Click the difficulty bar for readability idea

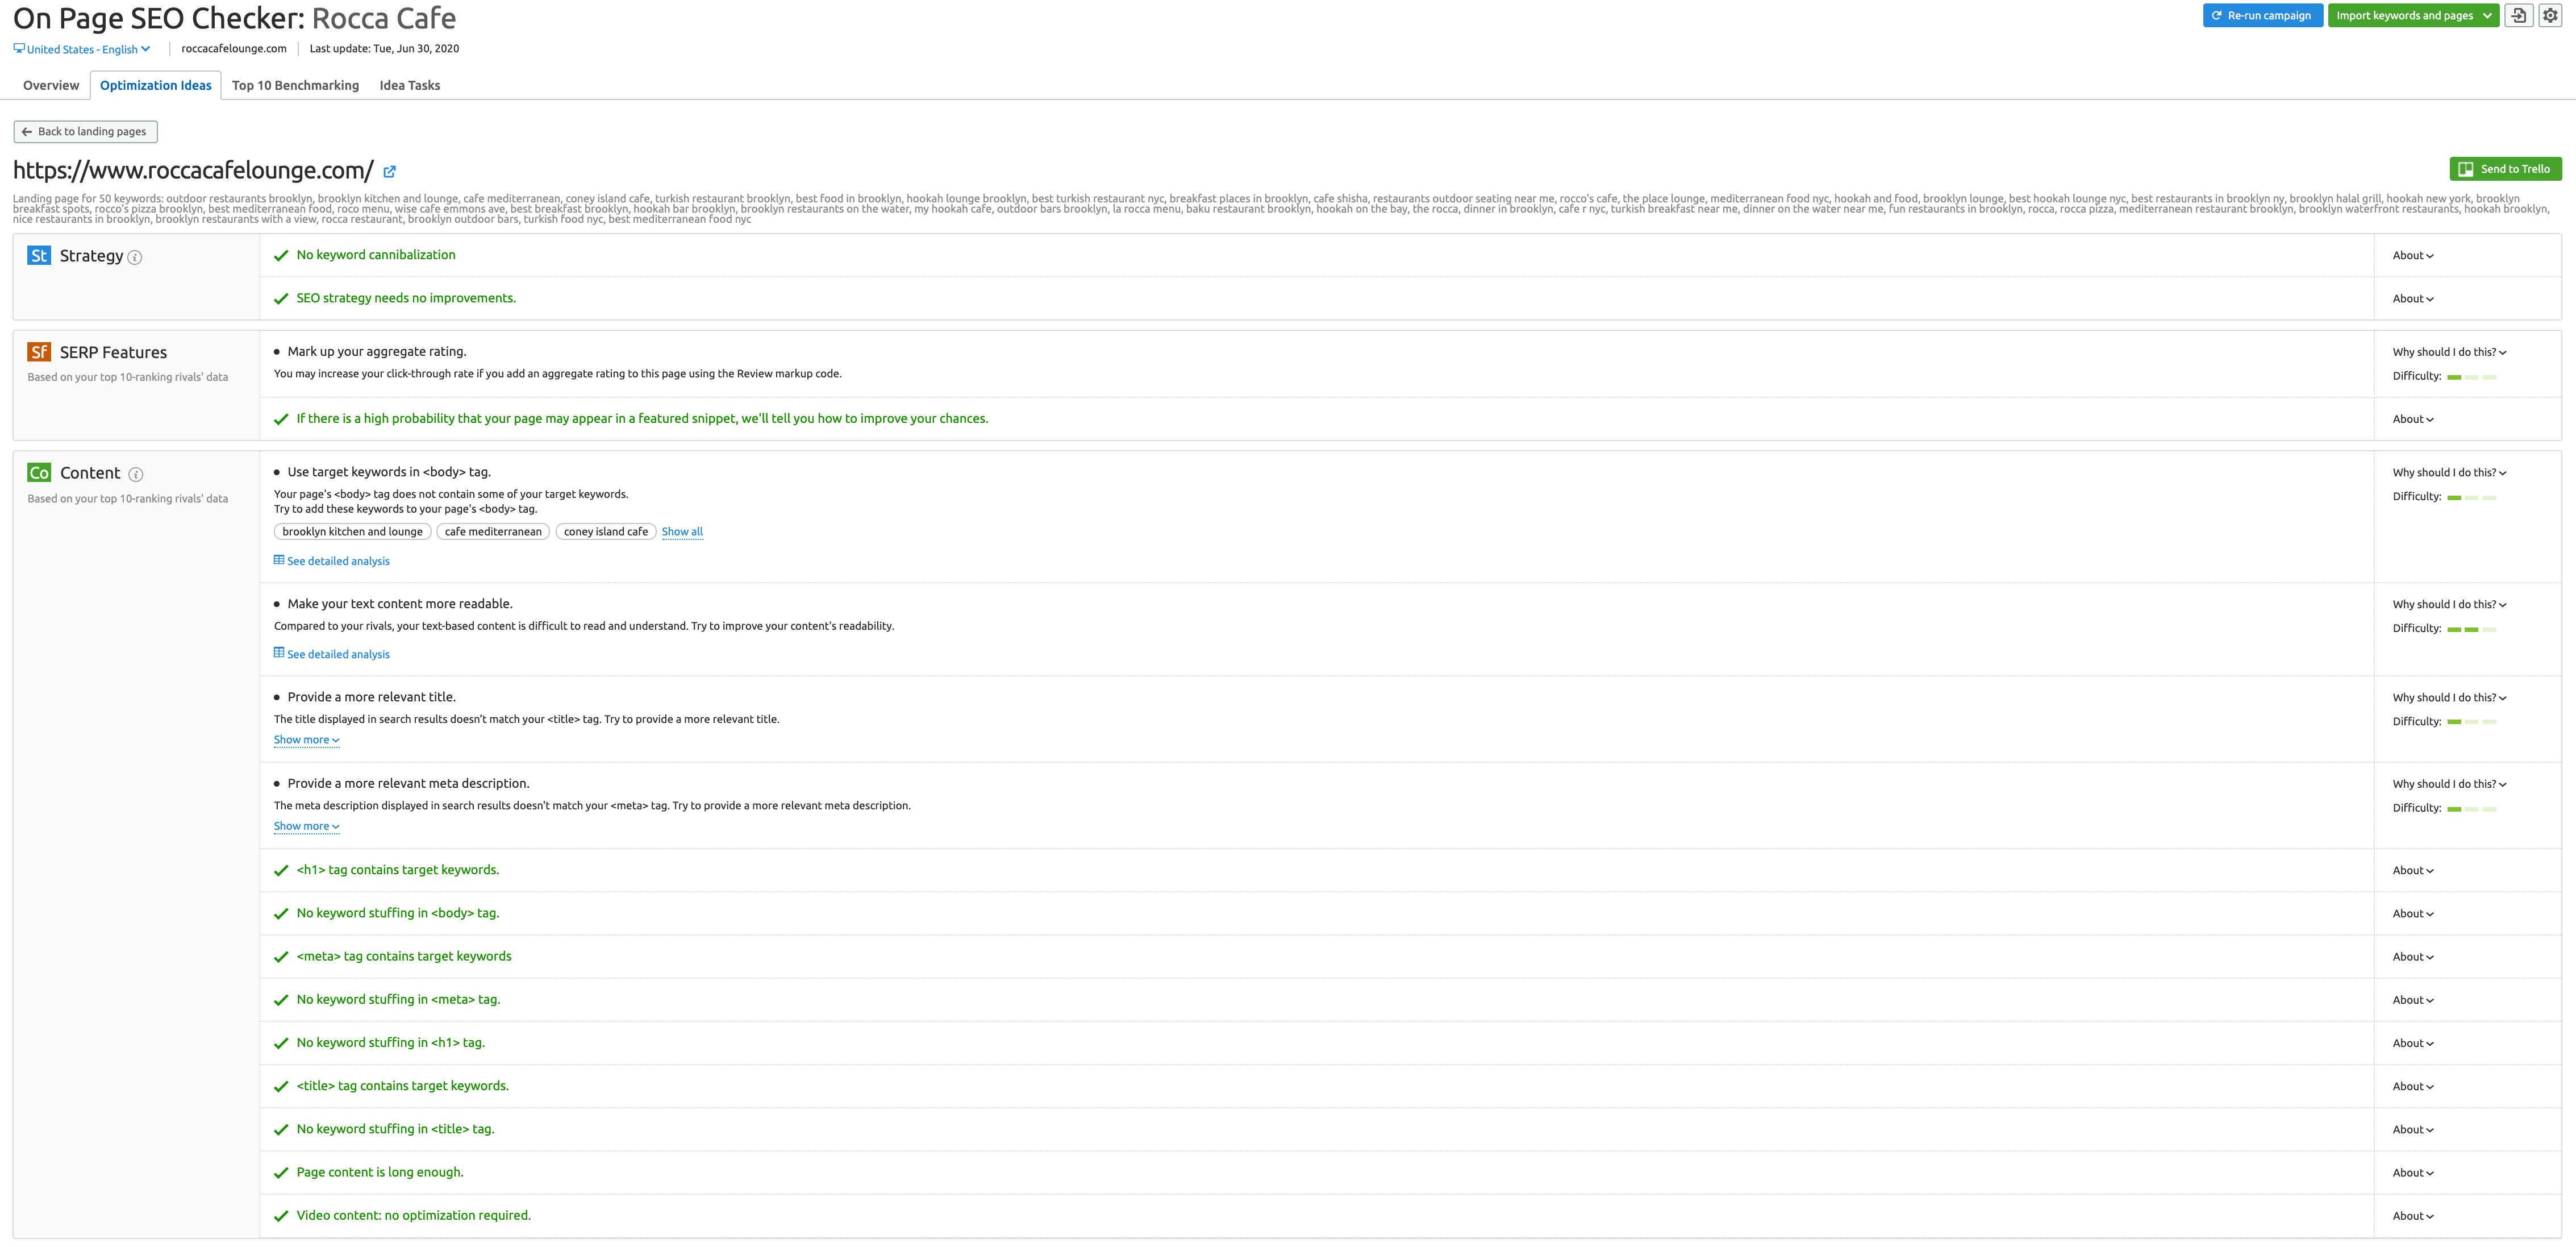(x=2472, y=629)
